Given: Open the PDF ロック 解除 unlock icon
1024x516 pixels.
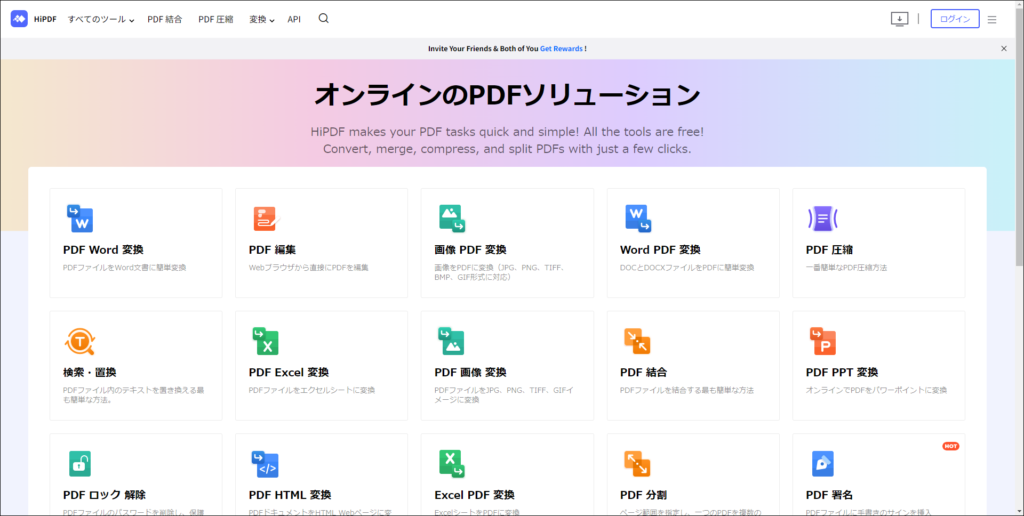Looking at the screenshot, I should (80, 464).
